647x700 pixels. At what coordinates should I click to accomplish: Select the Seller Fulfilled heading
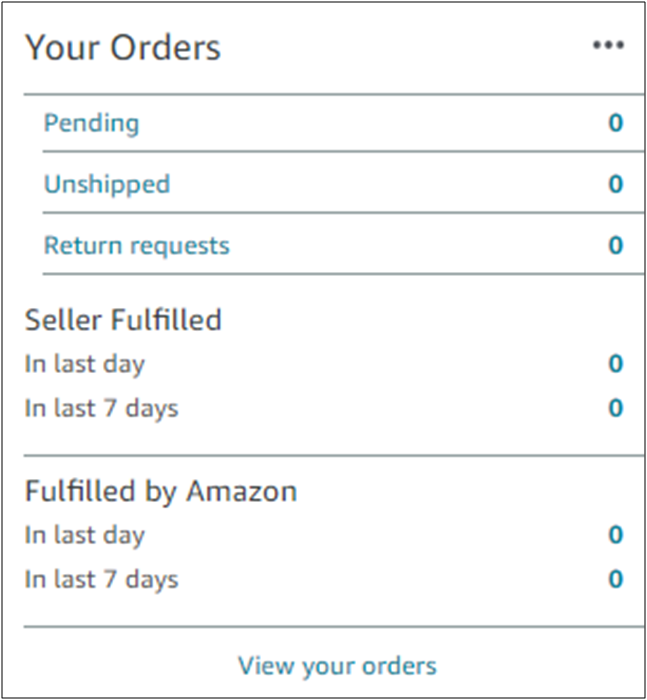click(123, 320)
